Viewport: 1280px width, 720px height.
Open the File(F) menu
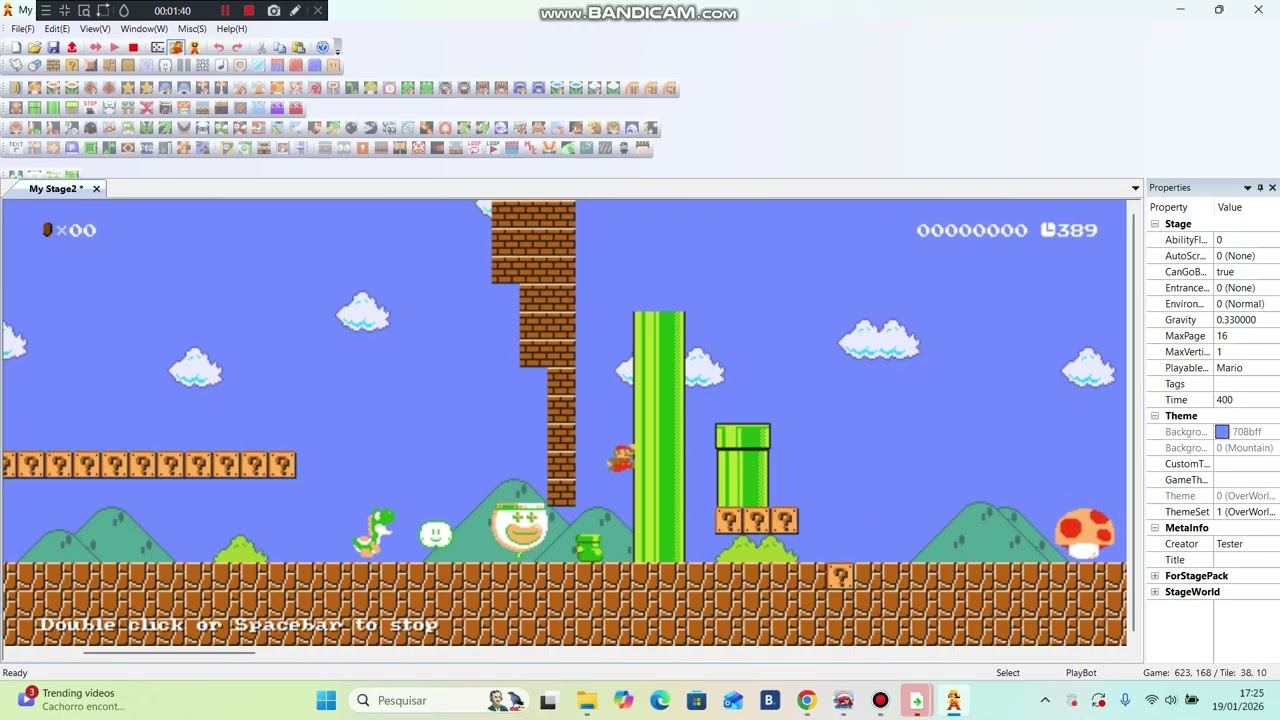[x=23, y=29]
